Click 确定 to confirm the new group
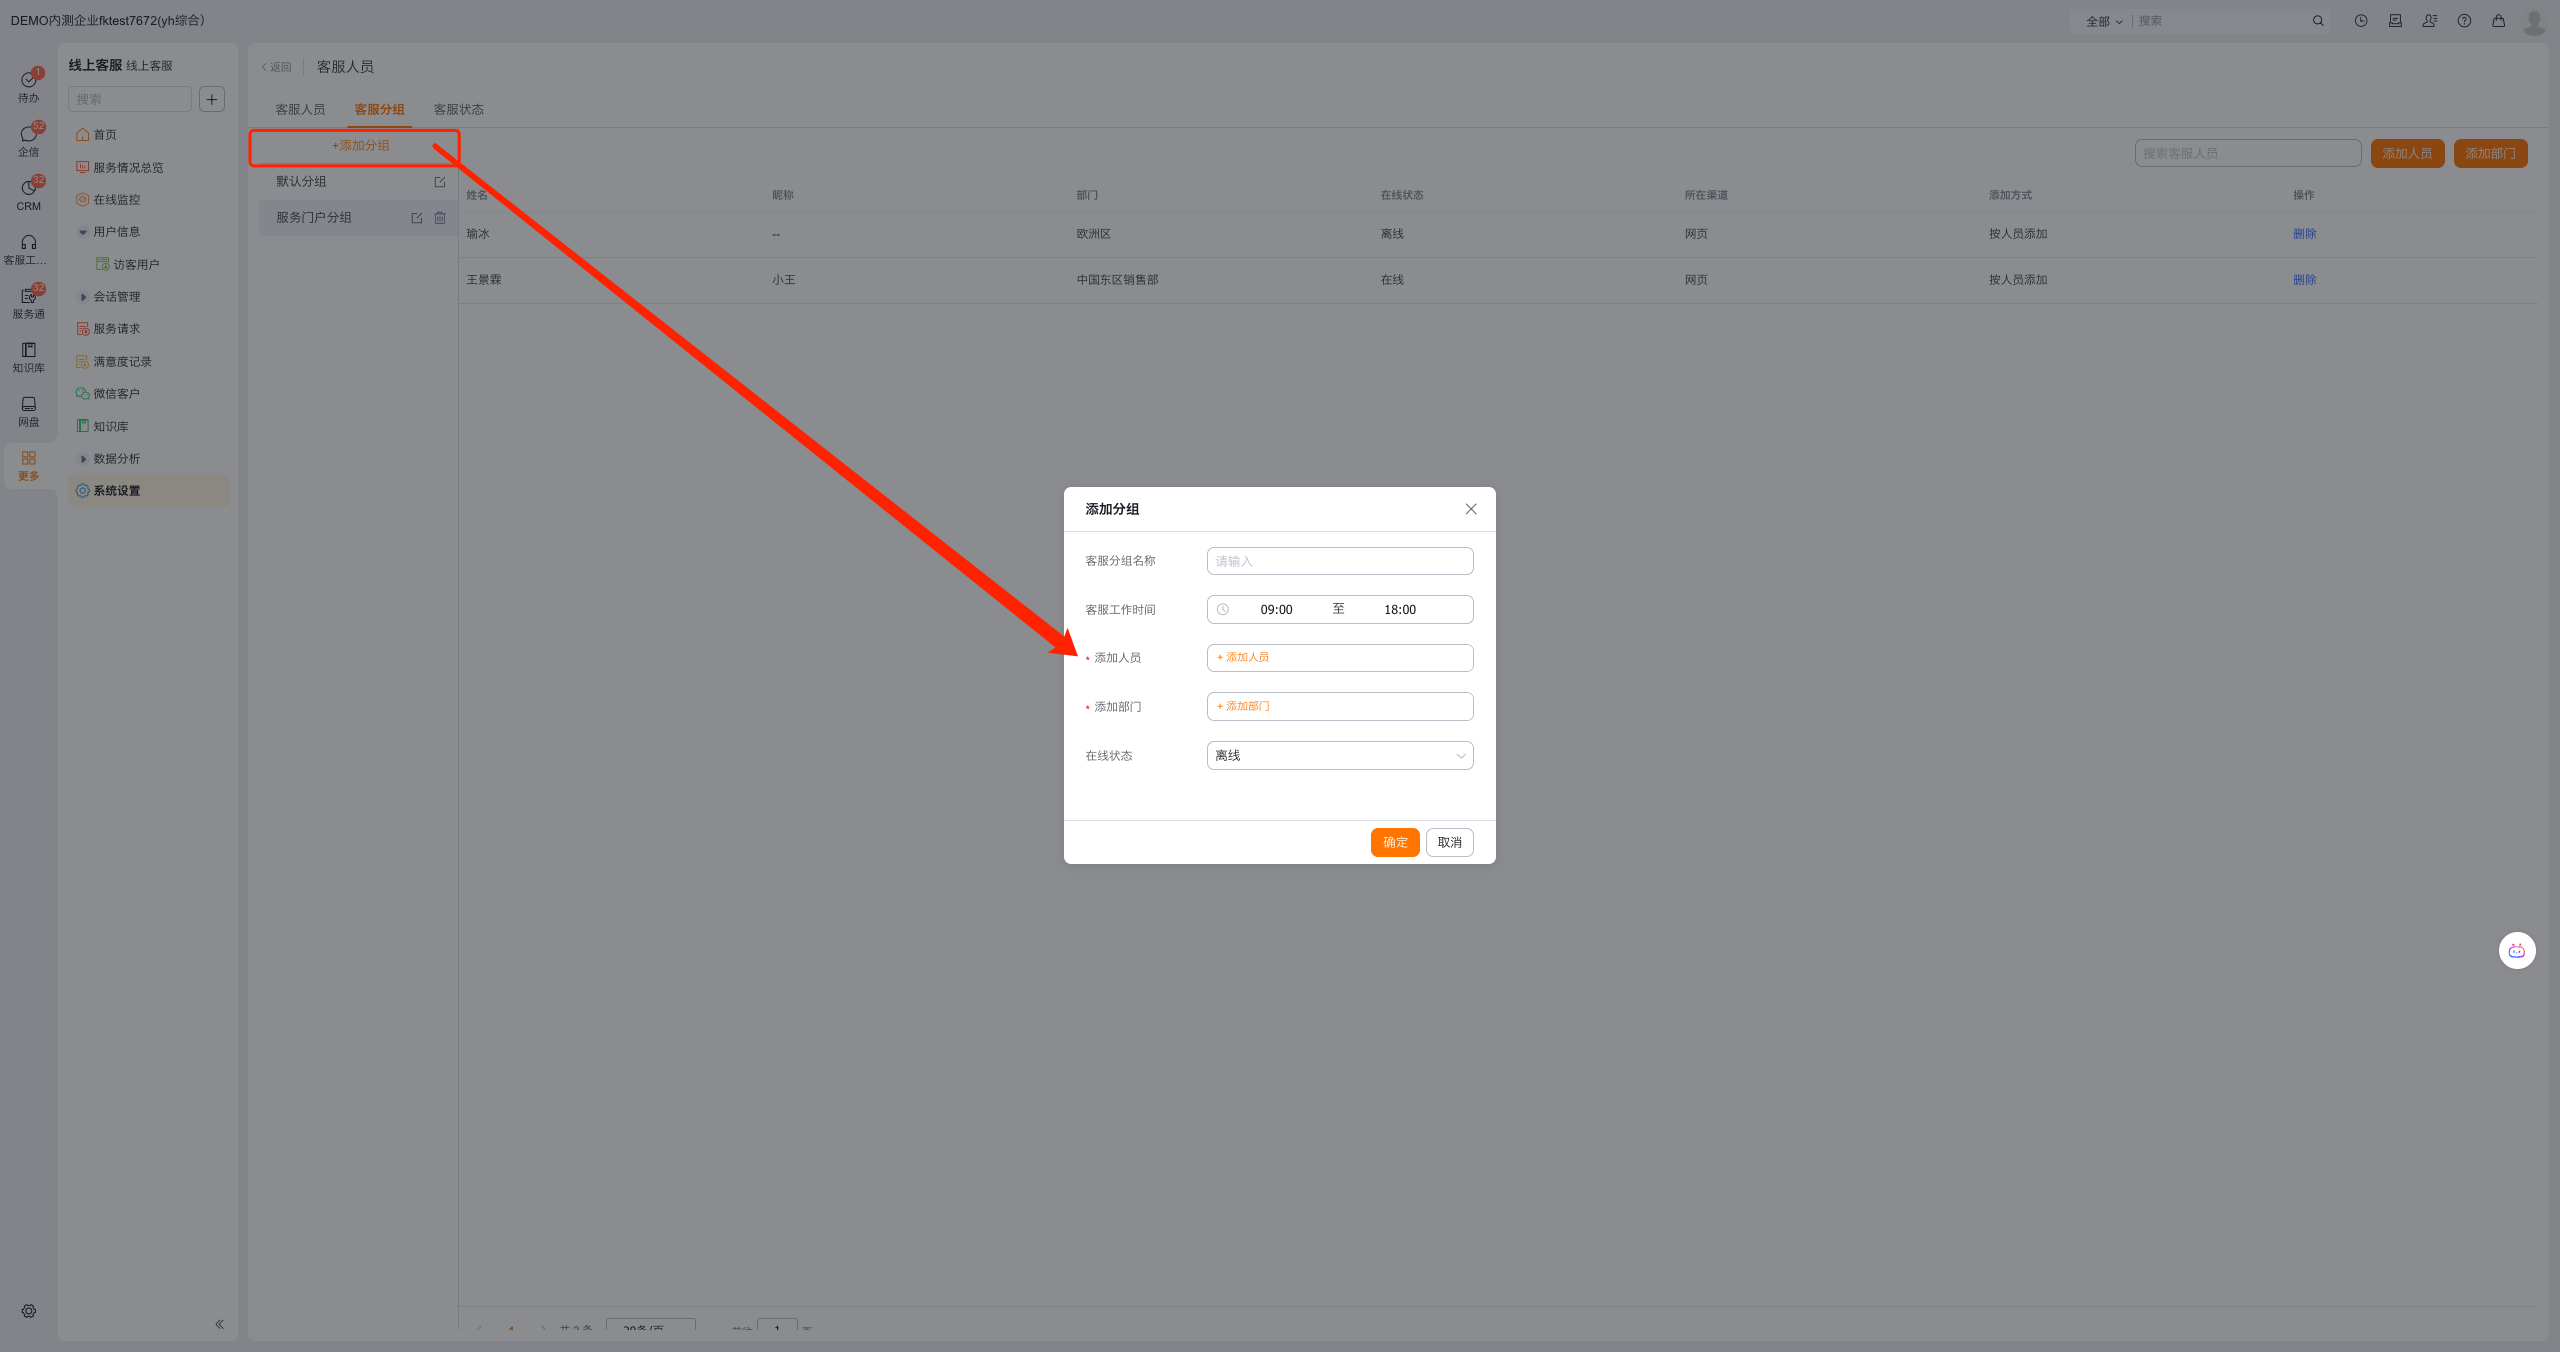The width and height of the screenshot is (2560, 1352). tap(1394, 842)
